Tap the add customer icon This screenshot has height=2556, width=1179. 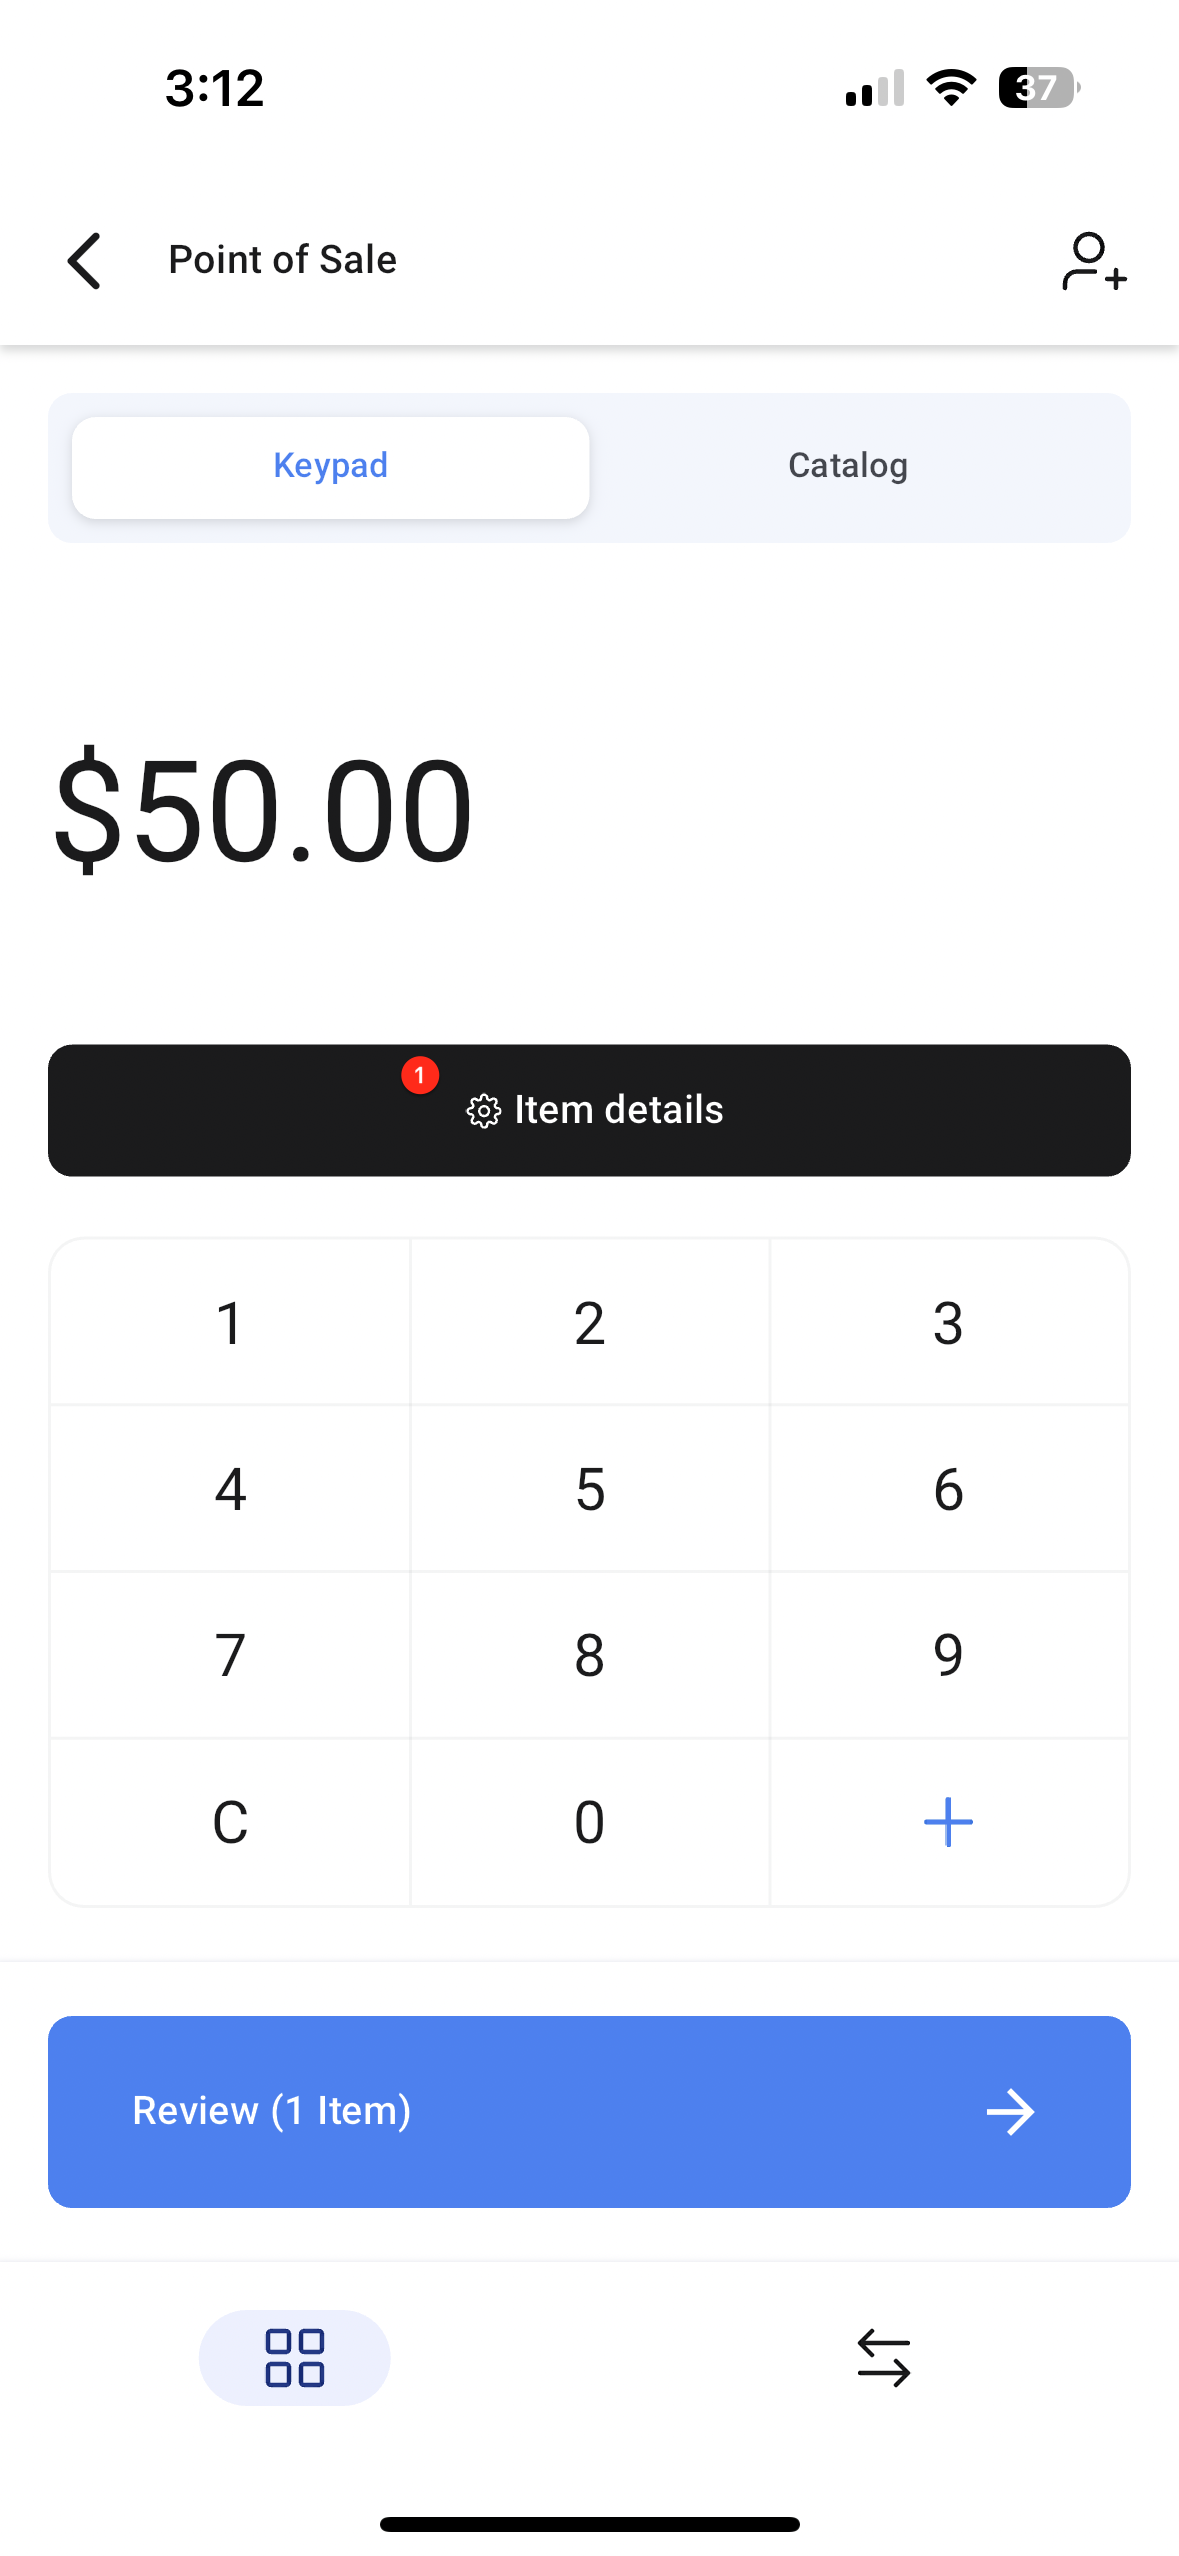(x=1093, y=262)
